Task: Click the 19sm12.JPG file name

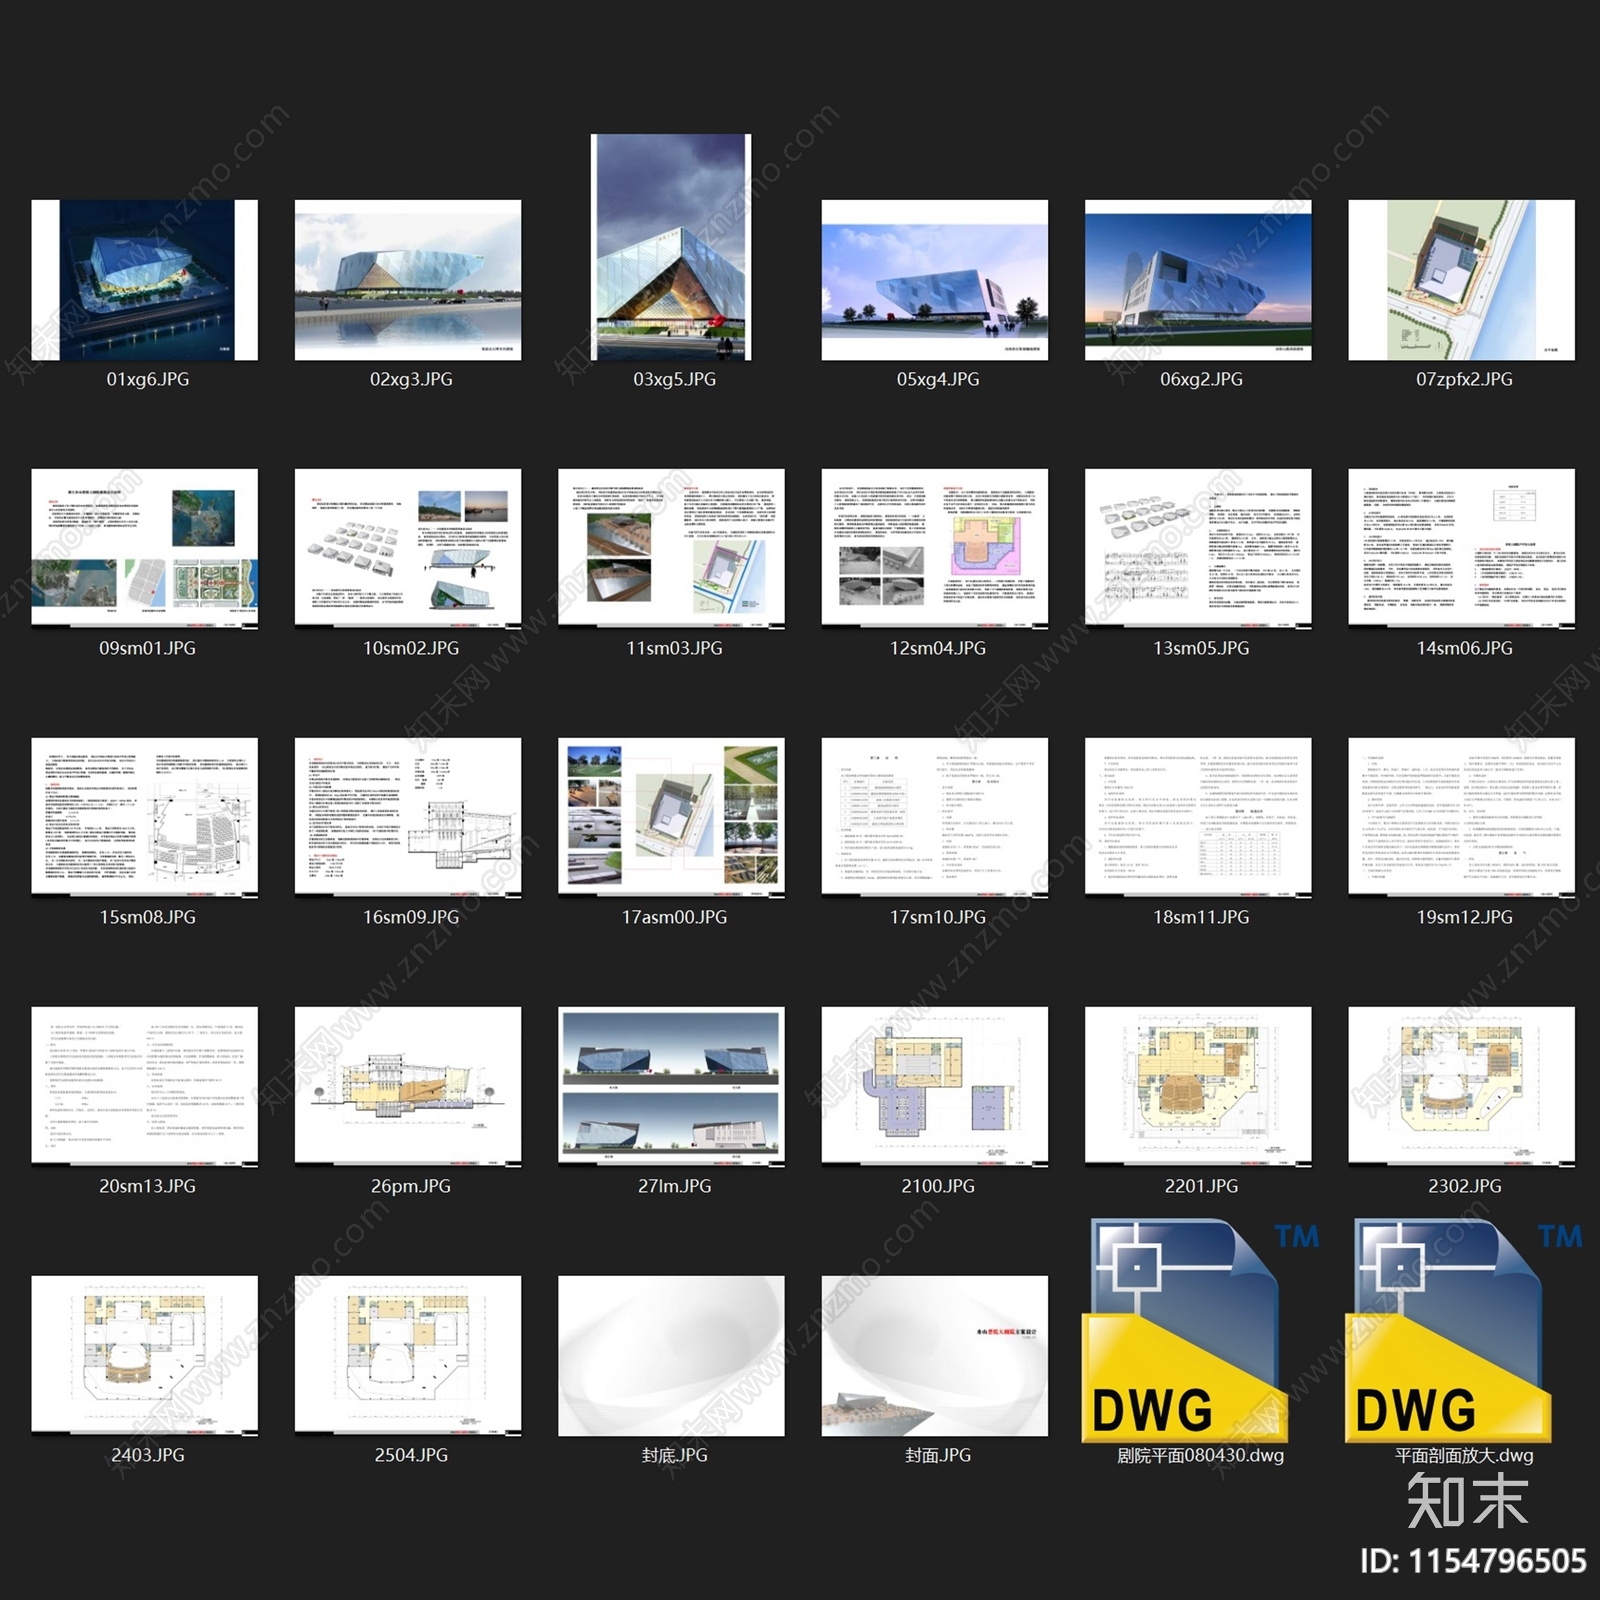Action: pos(1464,917)
